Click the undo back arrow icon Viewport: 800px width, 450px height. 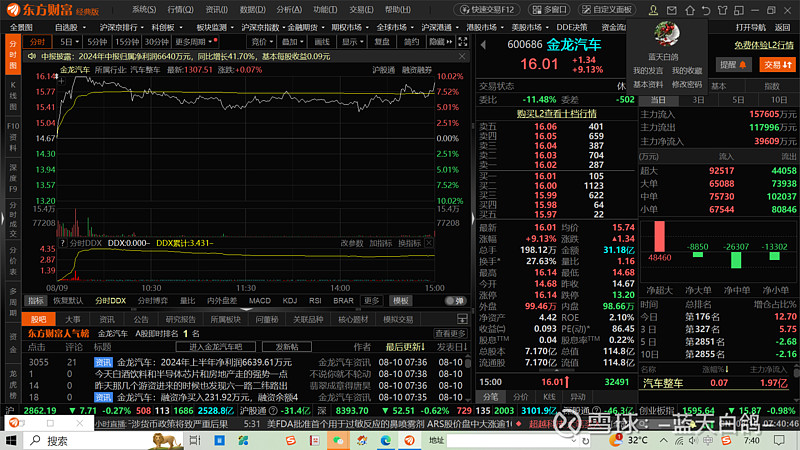click(706, 10)
